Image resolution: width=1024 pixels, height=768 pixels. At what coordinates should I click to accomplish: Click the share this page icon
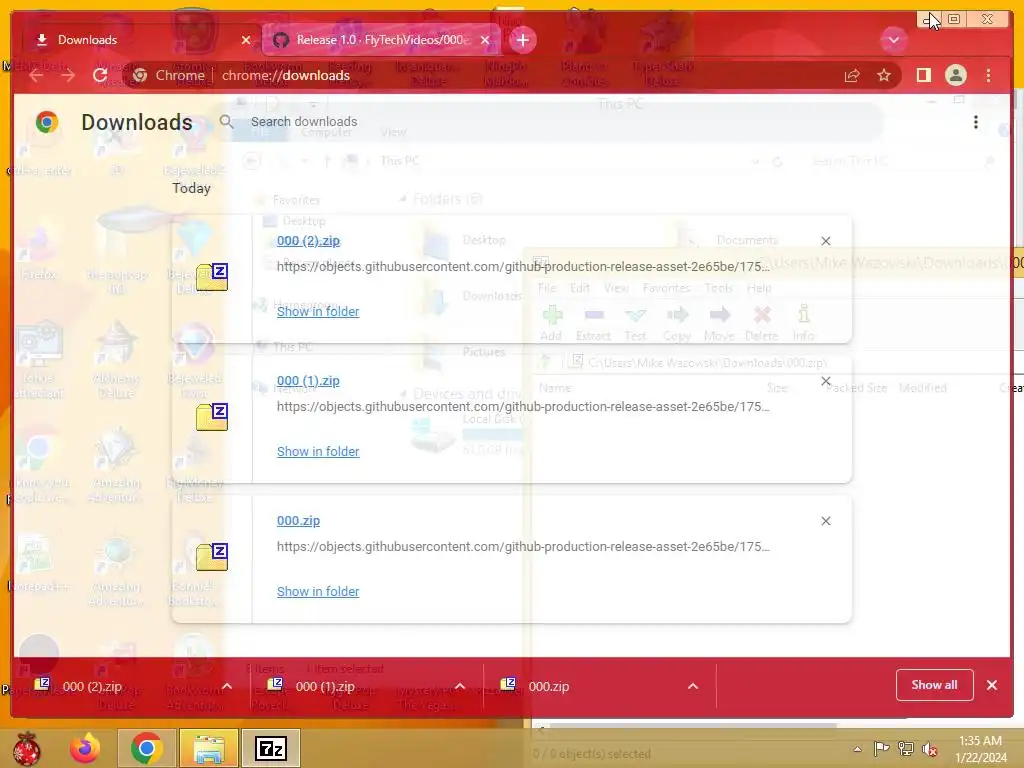pyautogui.click(x=852, y=76)
